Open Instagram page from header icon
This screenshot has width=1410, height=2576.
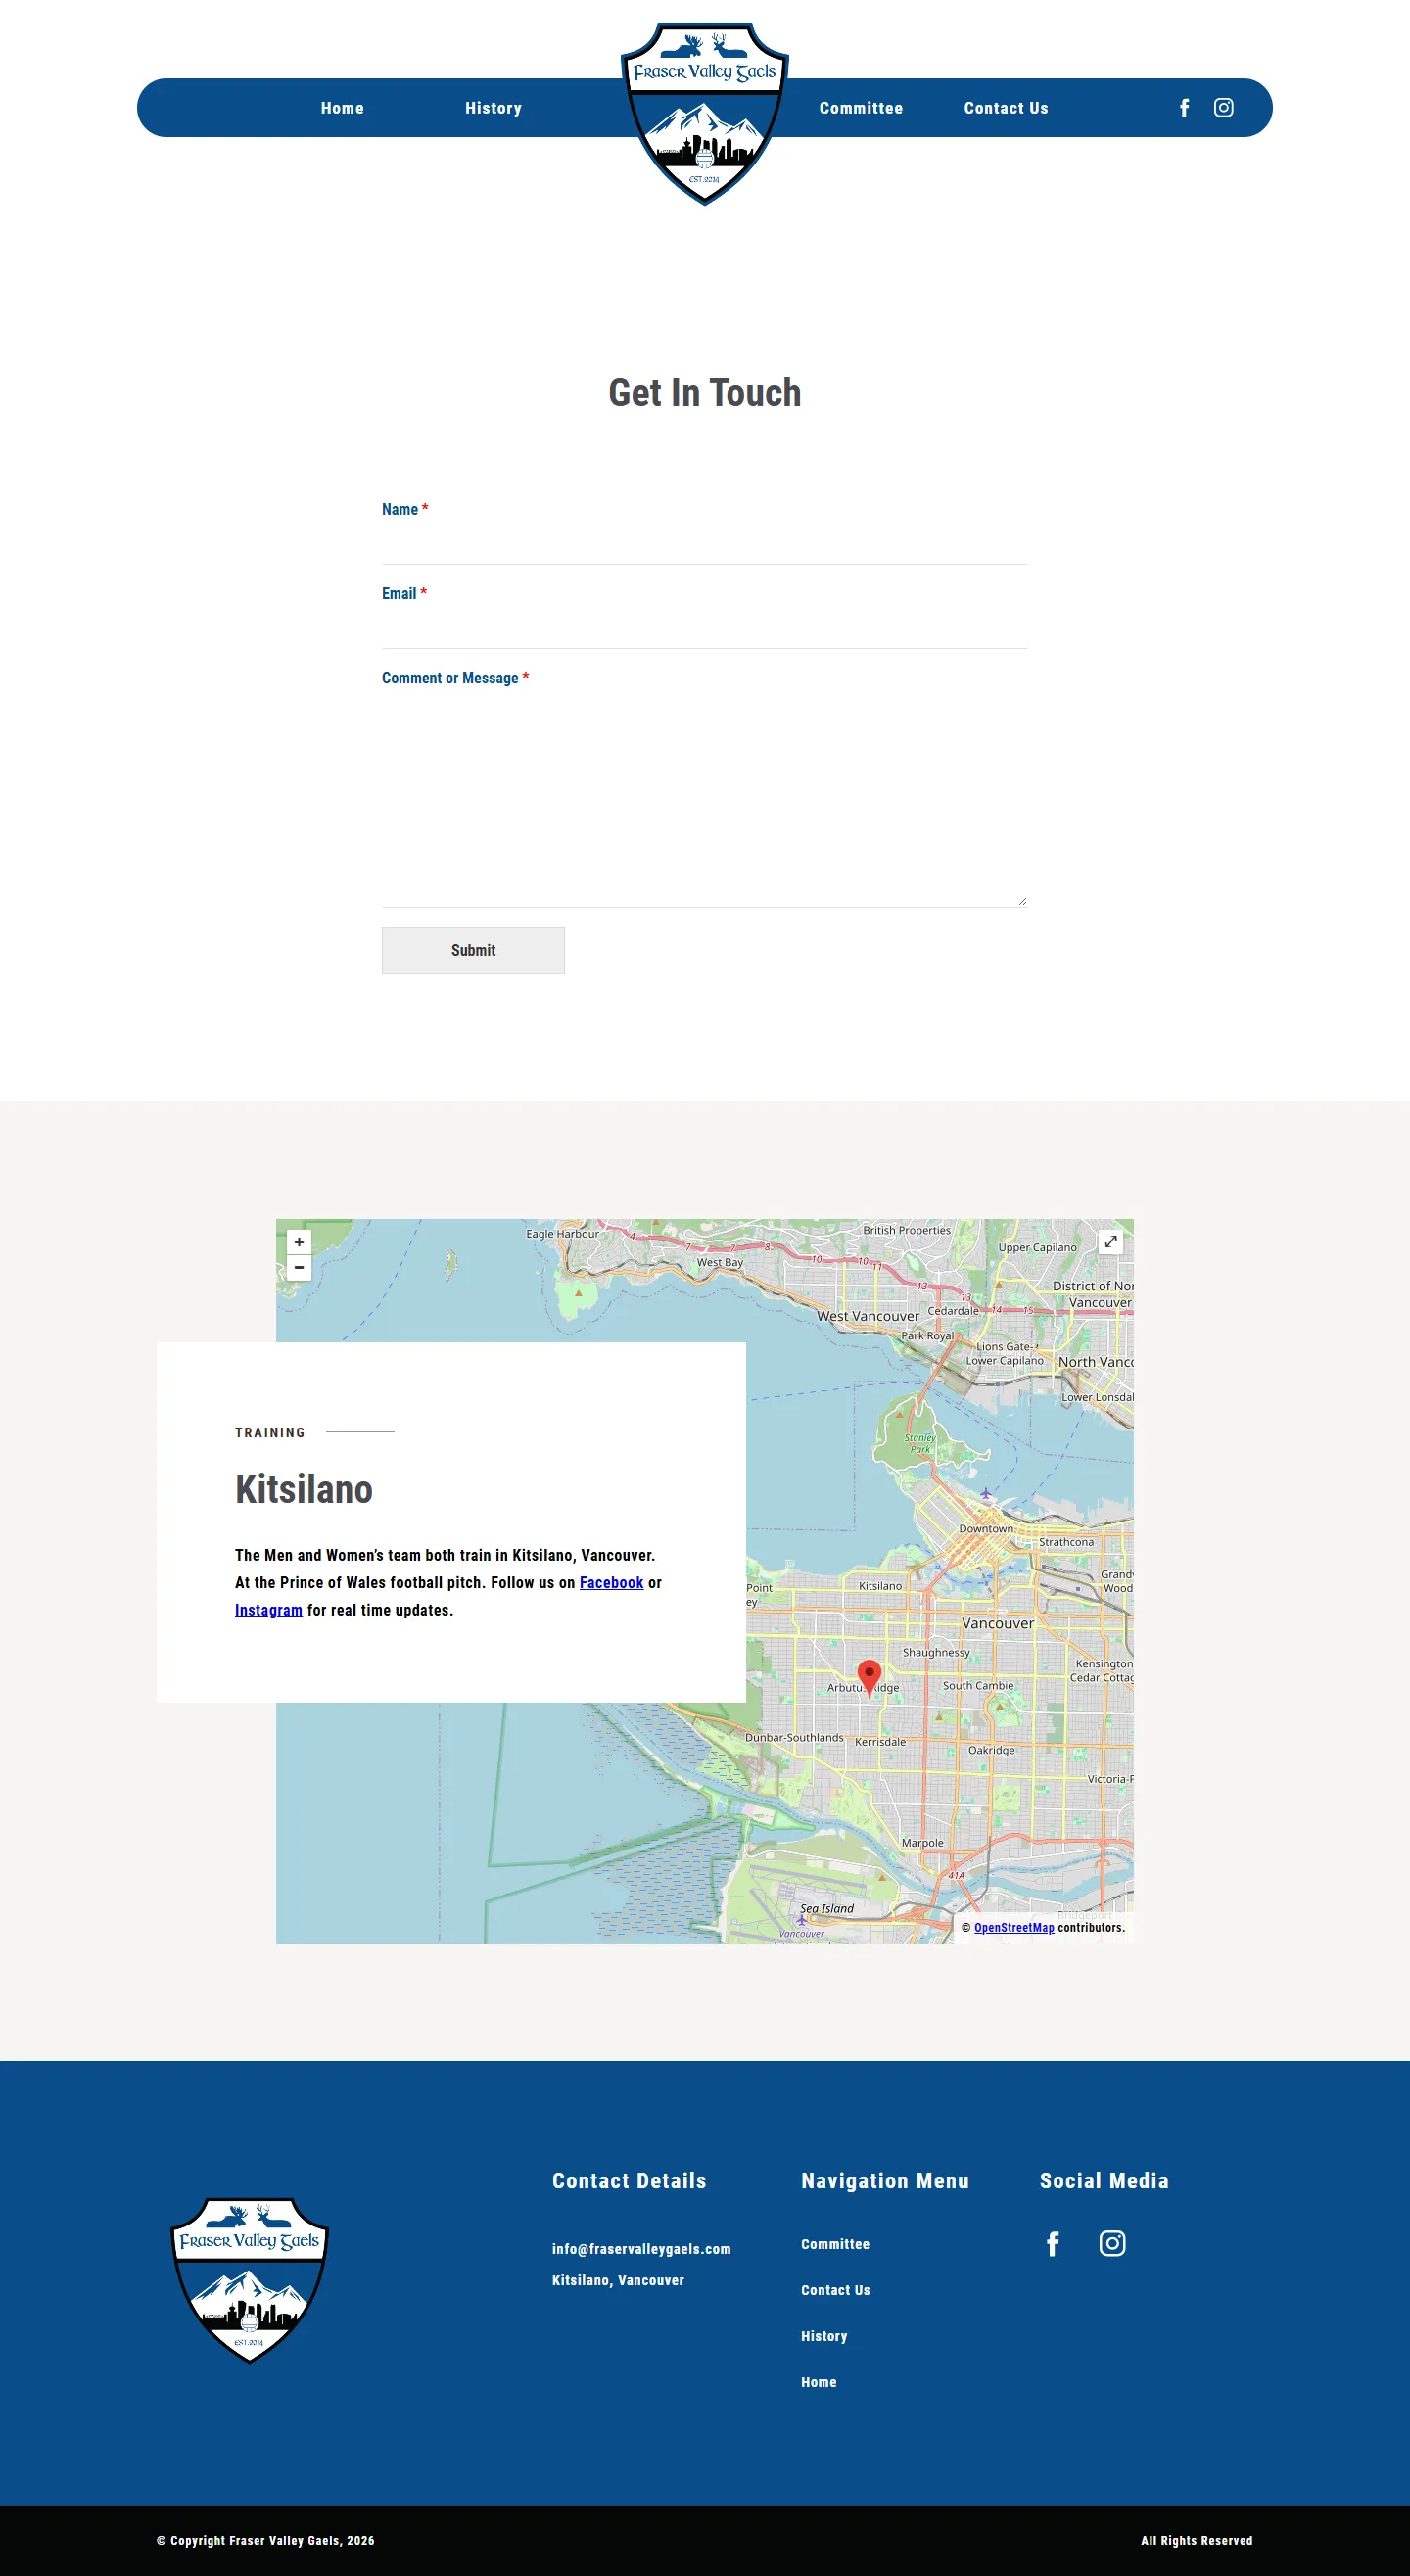[x=1223, y=108]
